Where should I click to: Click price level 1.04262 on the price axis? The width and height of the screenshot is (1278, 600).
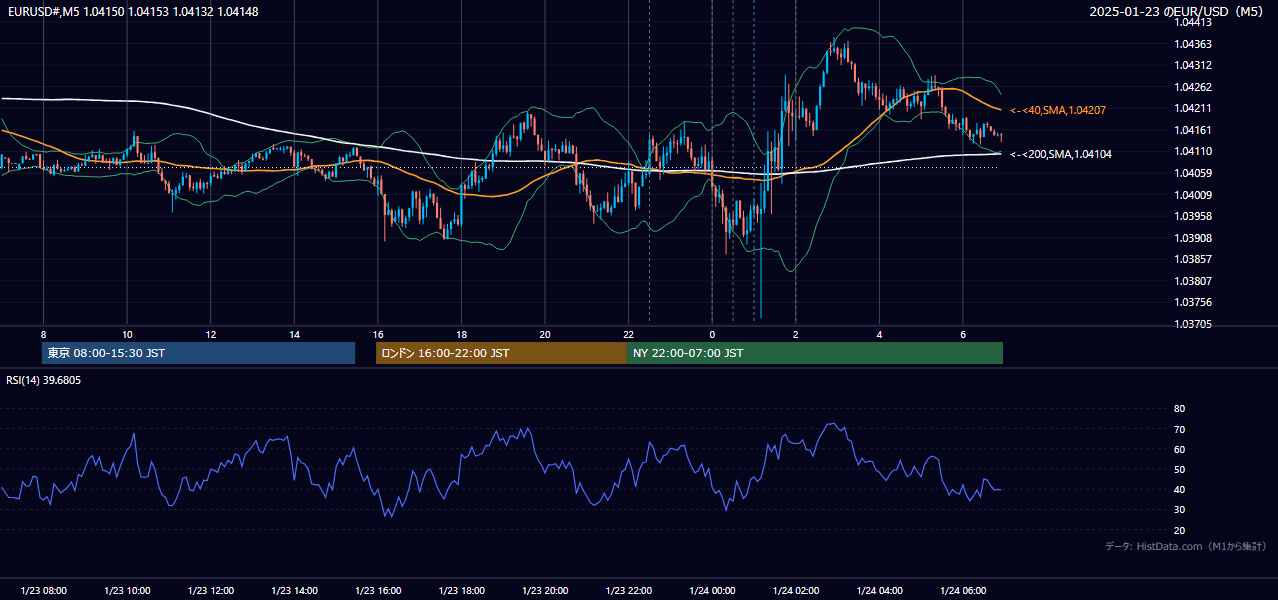tap(1192, 87)
